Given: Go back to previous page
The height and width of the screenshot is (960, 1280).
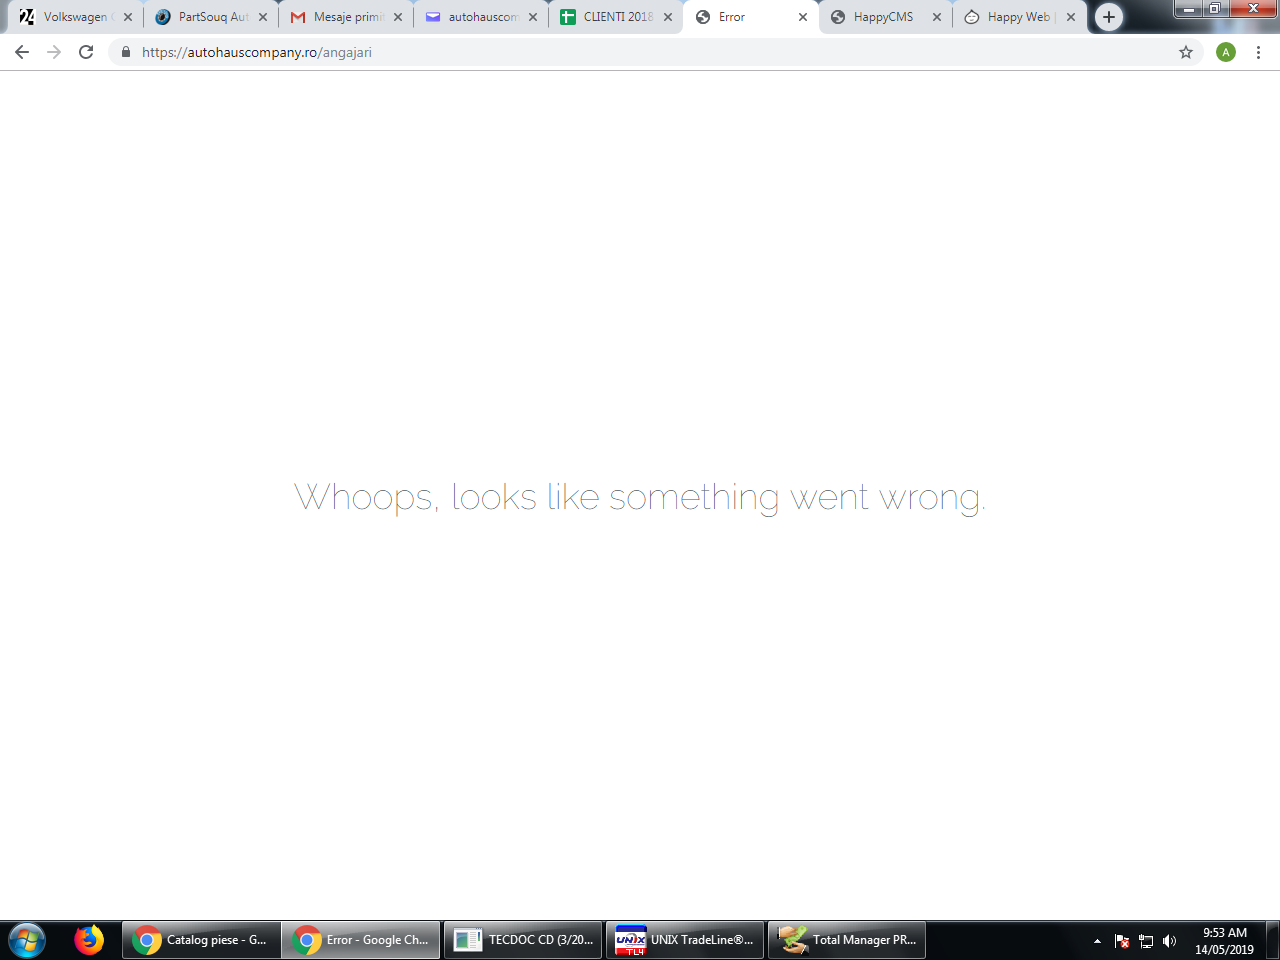Looking at the screenshot, I should (22, 52).
